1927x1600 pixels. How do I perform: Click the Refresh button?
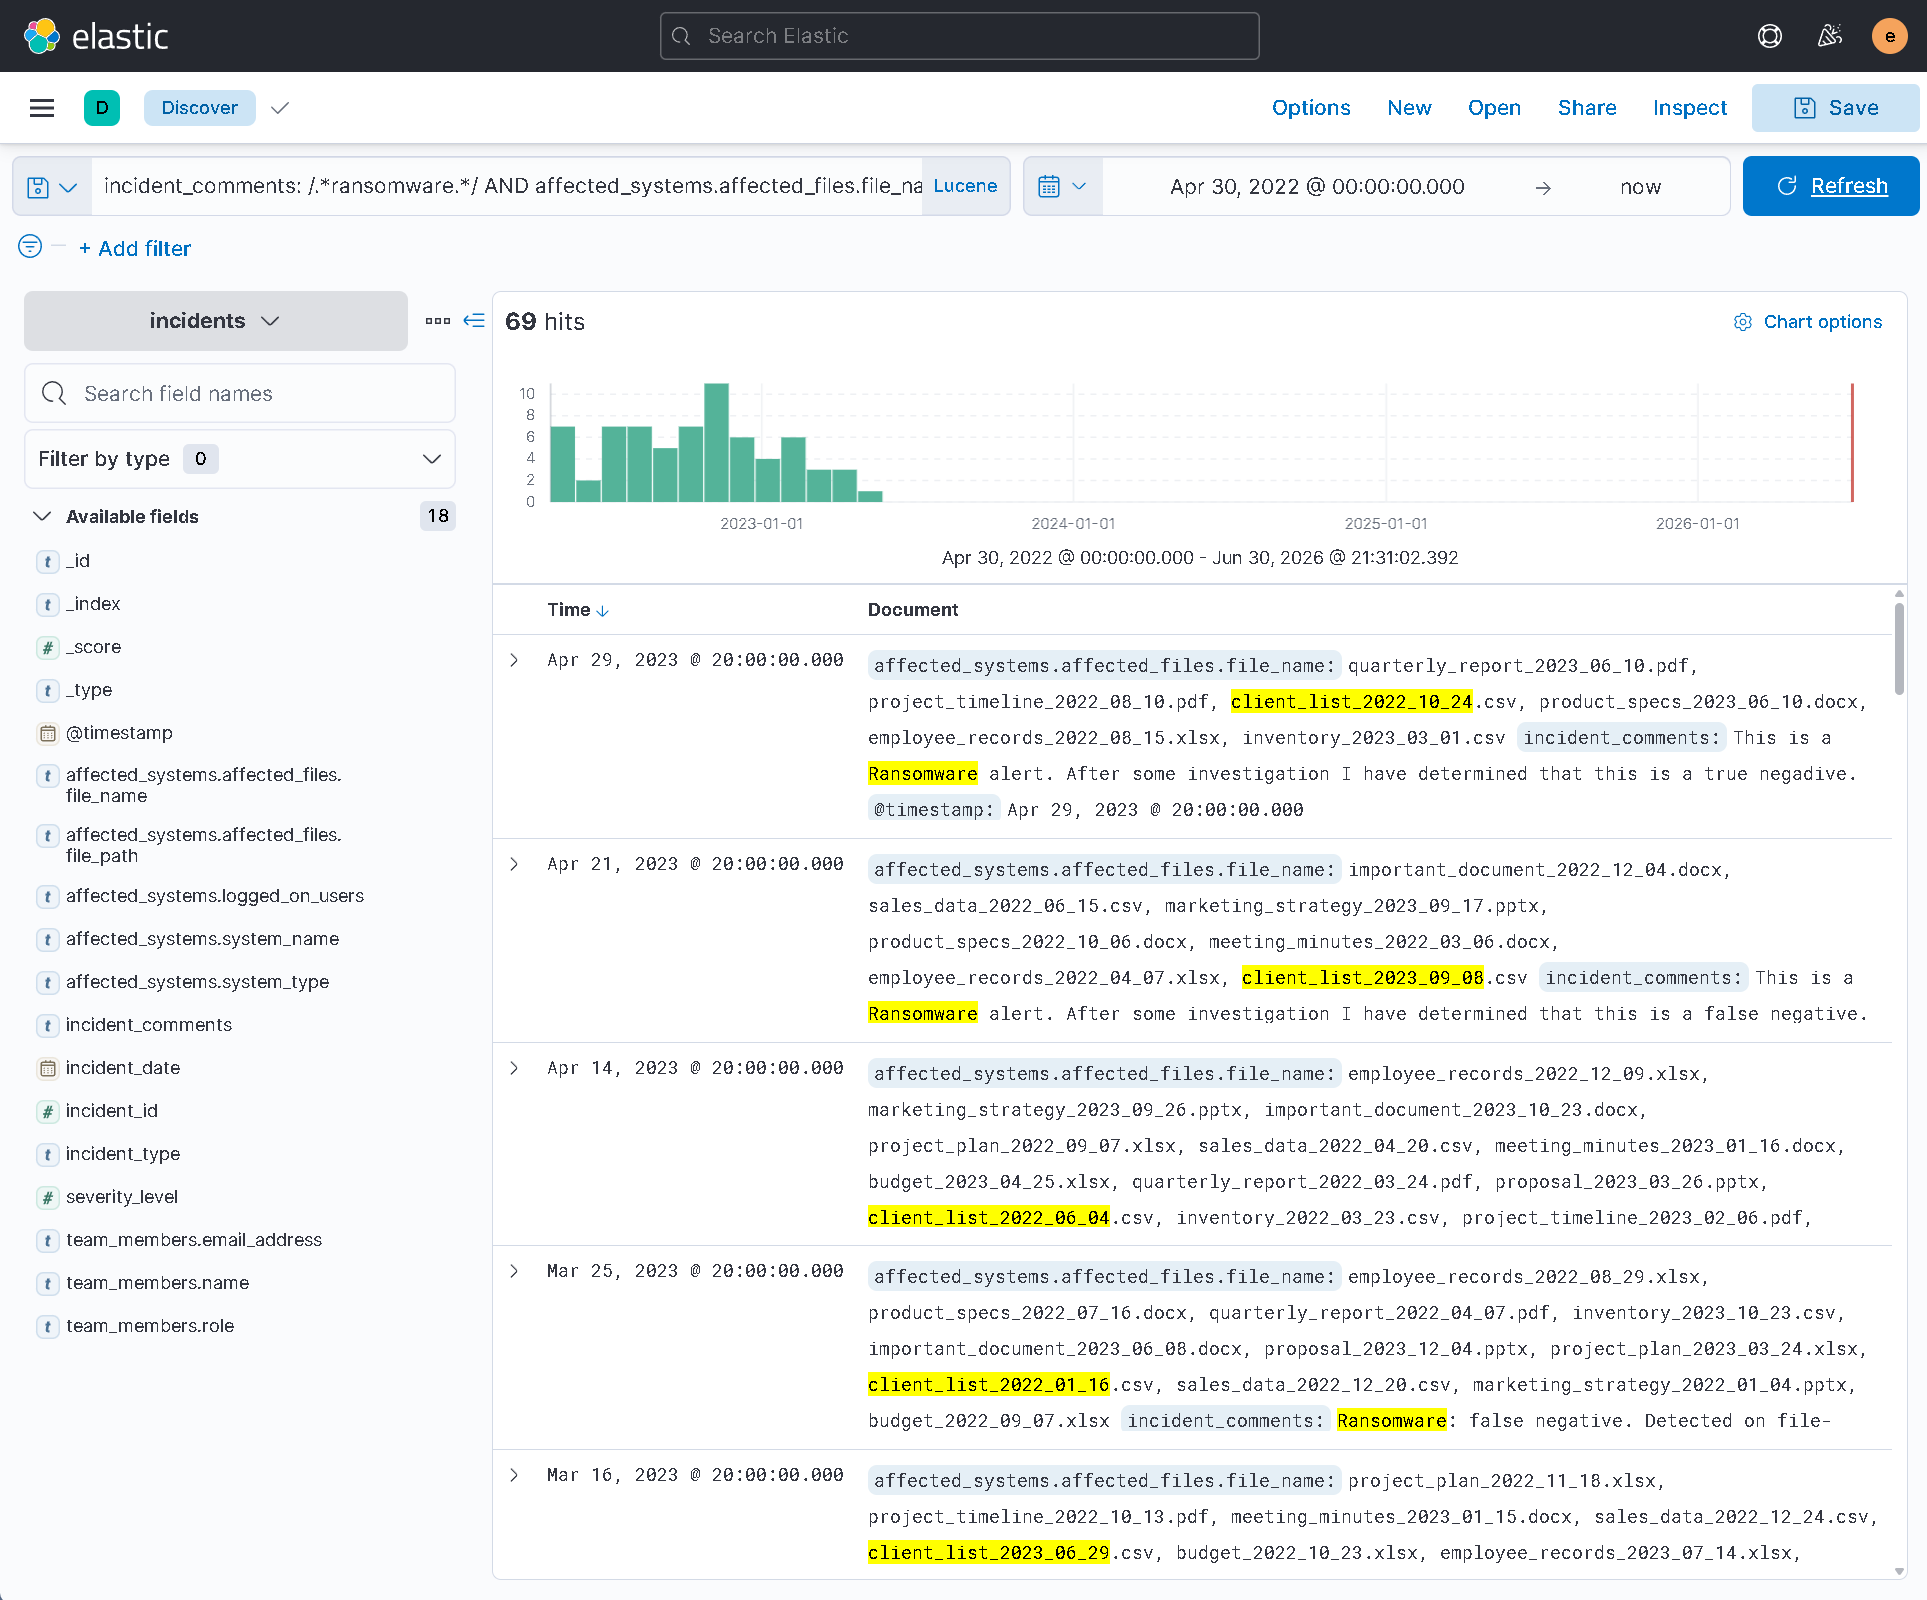(x=1831, y=186)
